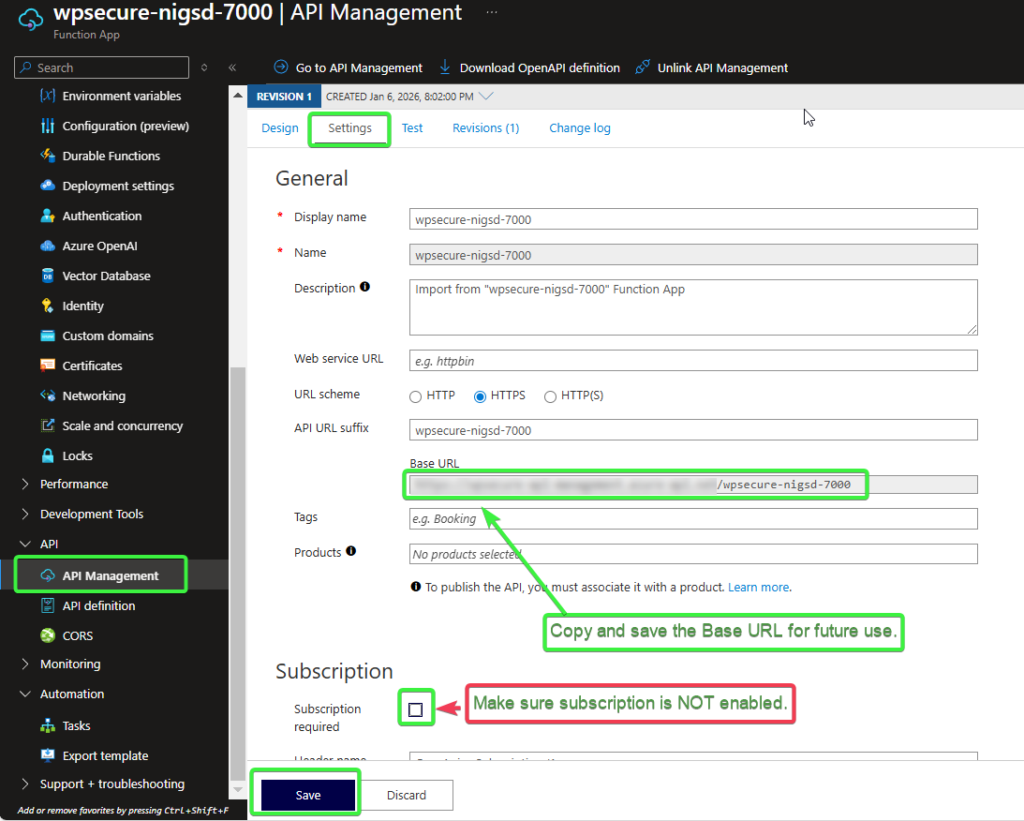This screenshot has height=821, width=1024.
Task: Click the Display name input field
Action: [693, 219]
